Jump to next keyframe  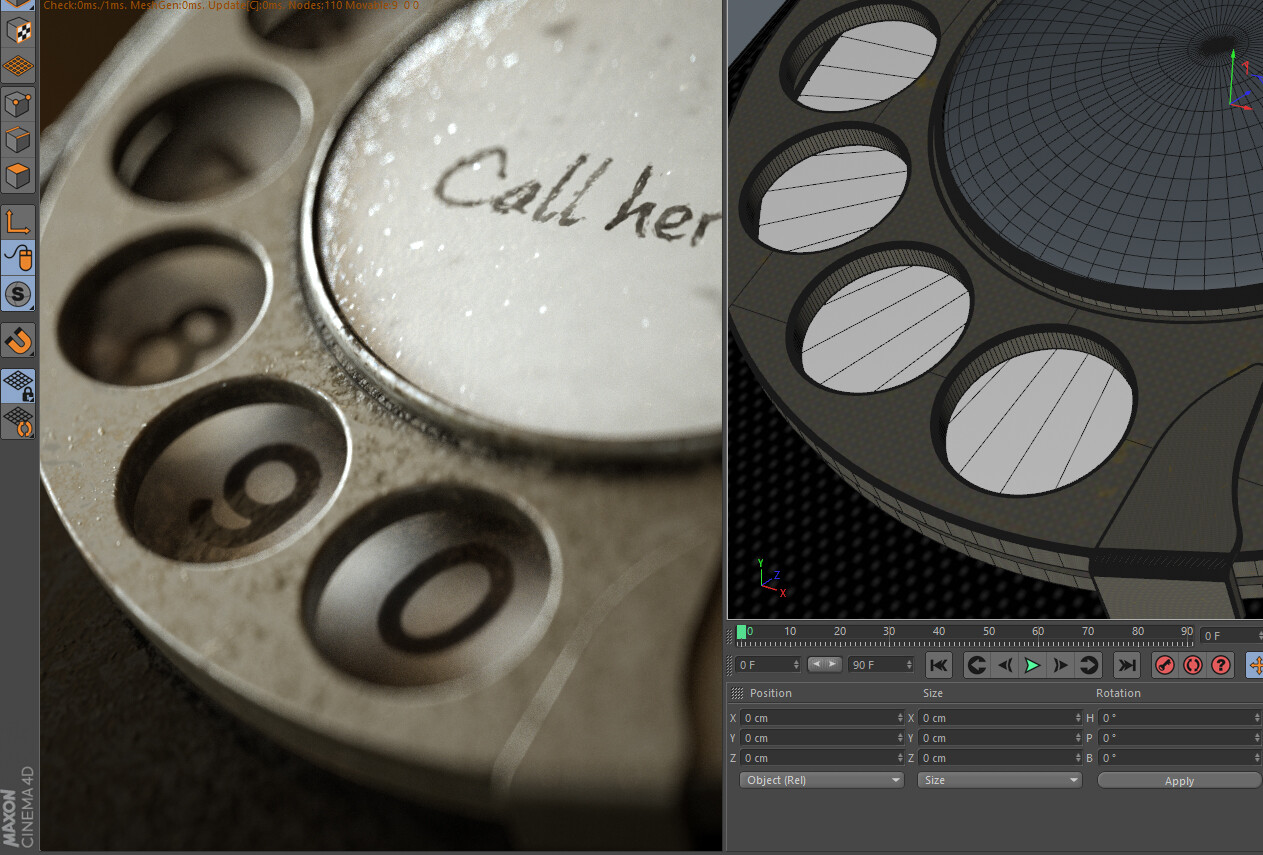pos(1089,665)
